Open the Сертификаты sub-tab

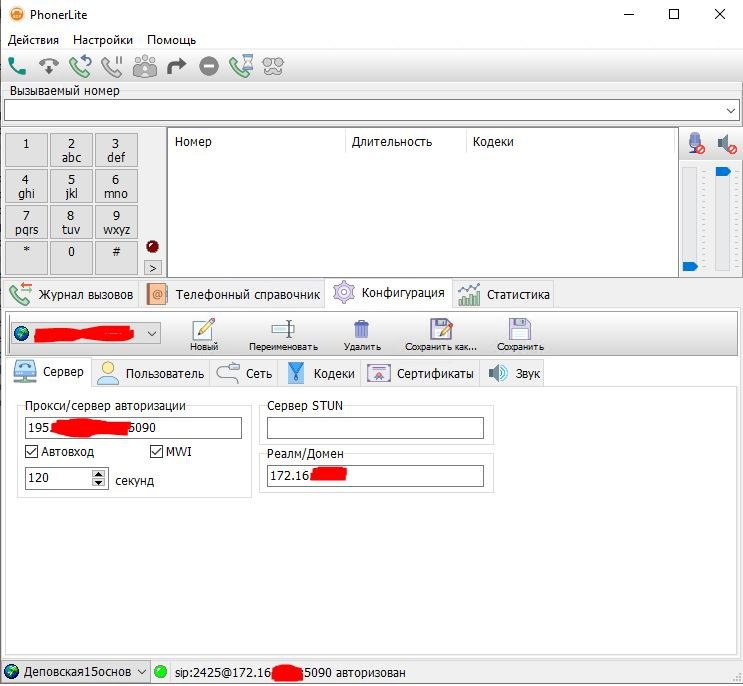(420, 373)
